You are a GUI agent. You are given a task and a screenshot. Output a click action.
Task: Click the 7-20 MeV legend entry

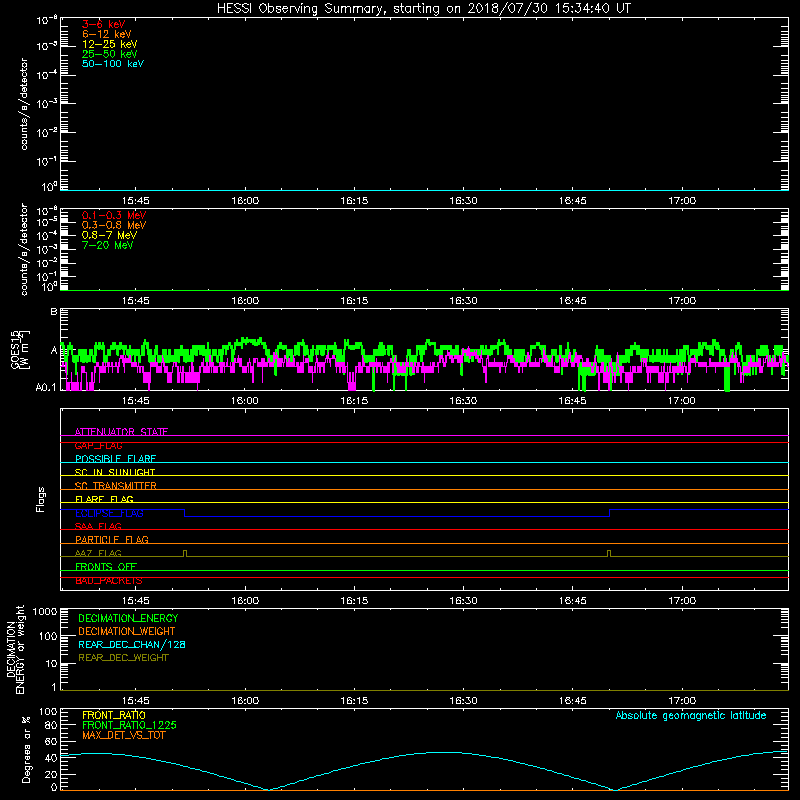tap(107, 245)
